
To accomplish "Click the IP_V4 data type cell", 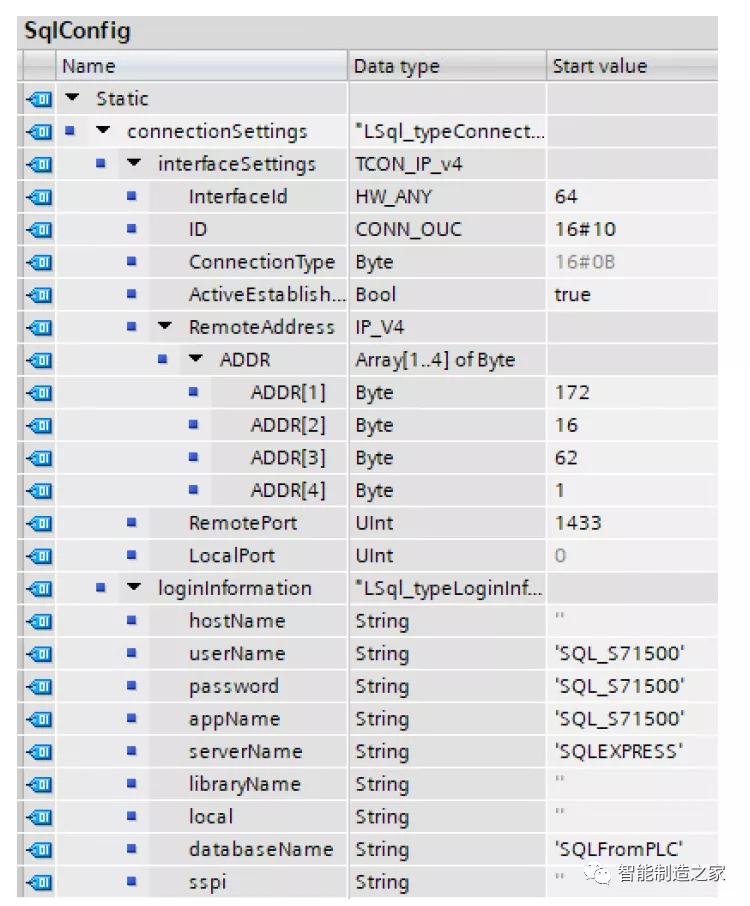I will tap(447, 328).
